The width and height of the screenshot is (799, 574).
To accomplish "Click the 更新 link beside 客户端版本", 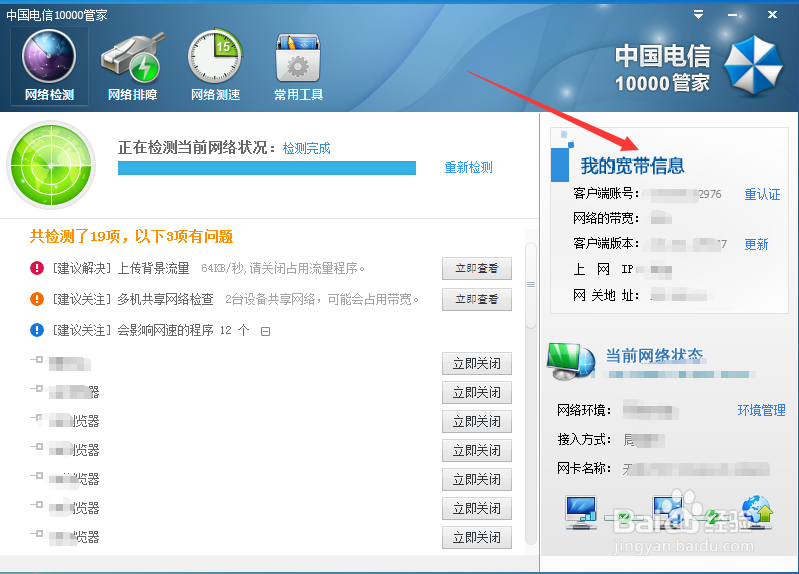I will [x=756, y=244].
